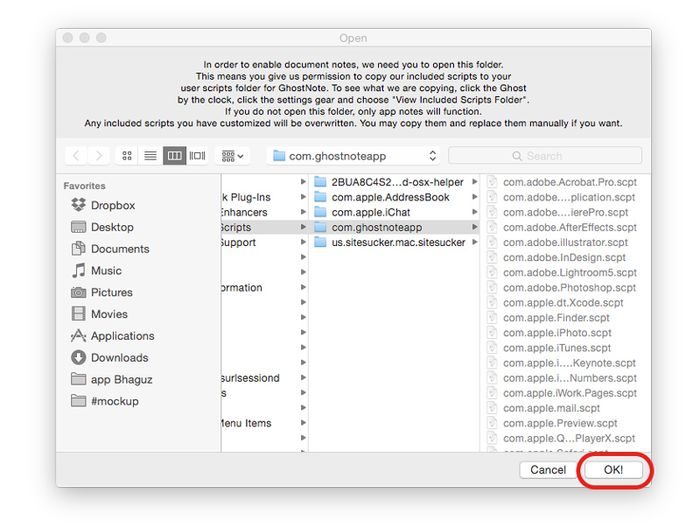Open Music in Favorites sidebar
Viewport: 700px width, 528px height.
pyautogui.click(x=96, y=270)
